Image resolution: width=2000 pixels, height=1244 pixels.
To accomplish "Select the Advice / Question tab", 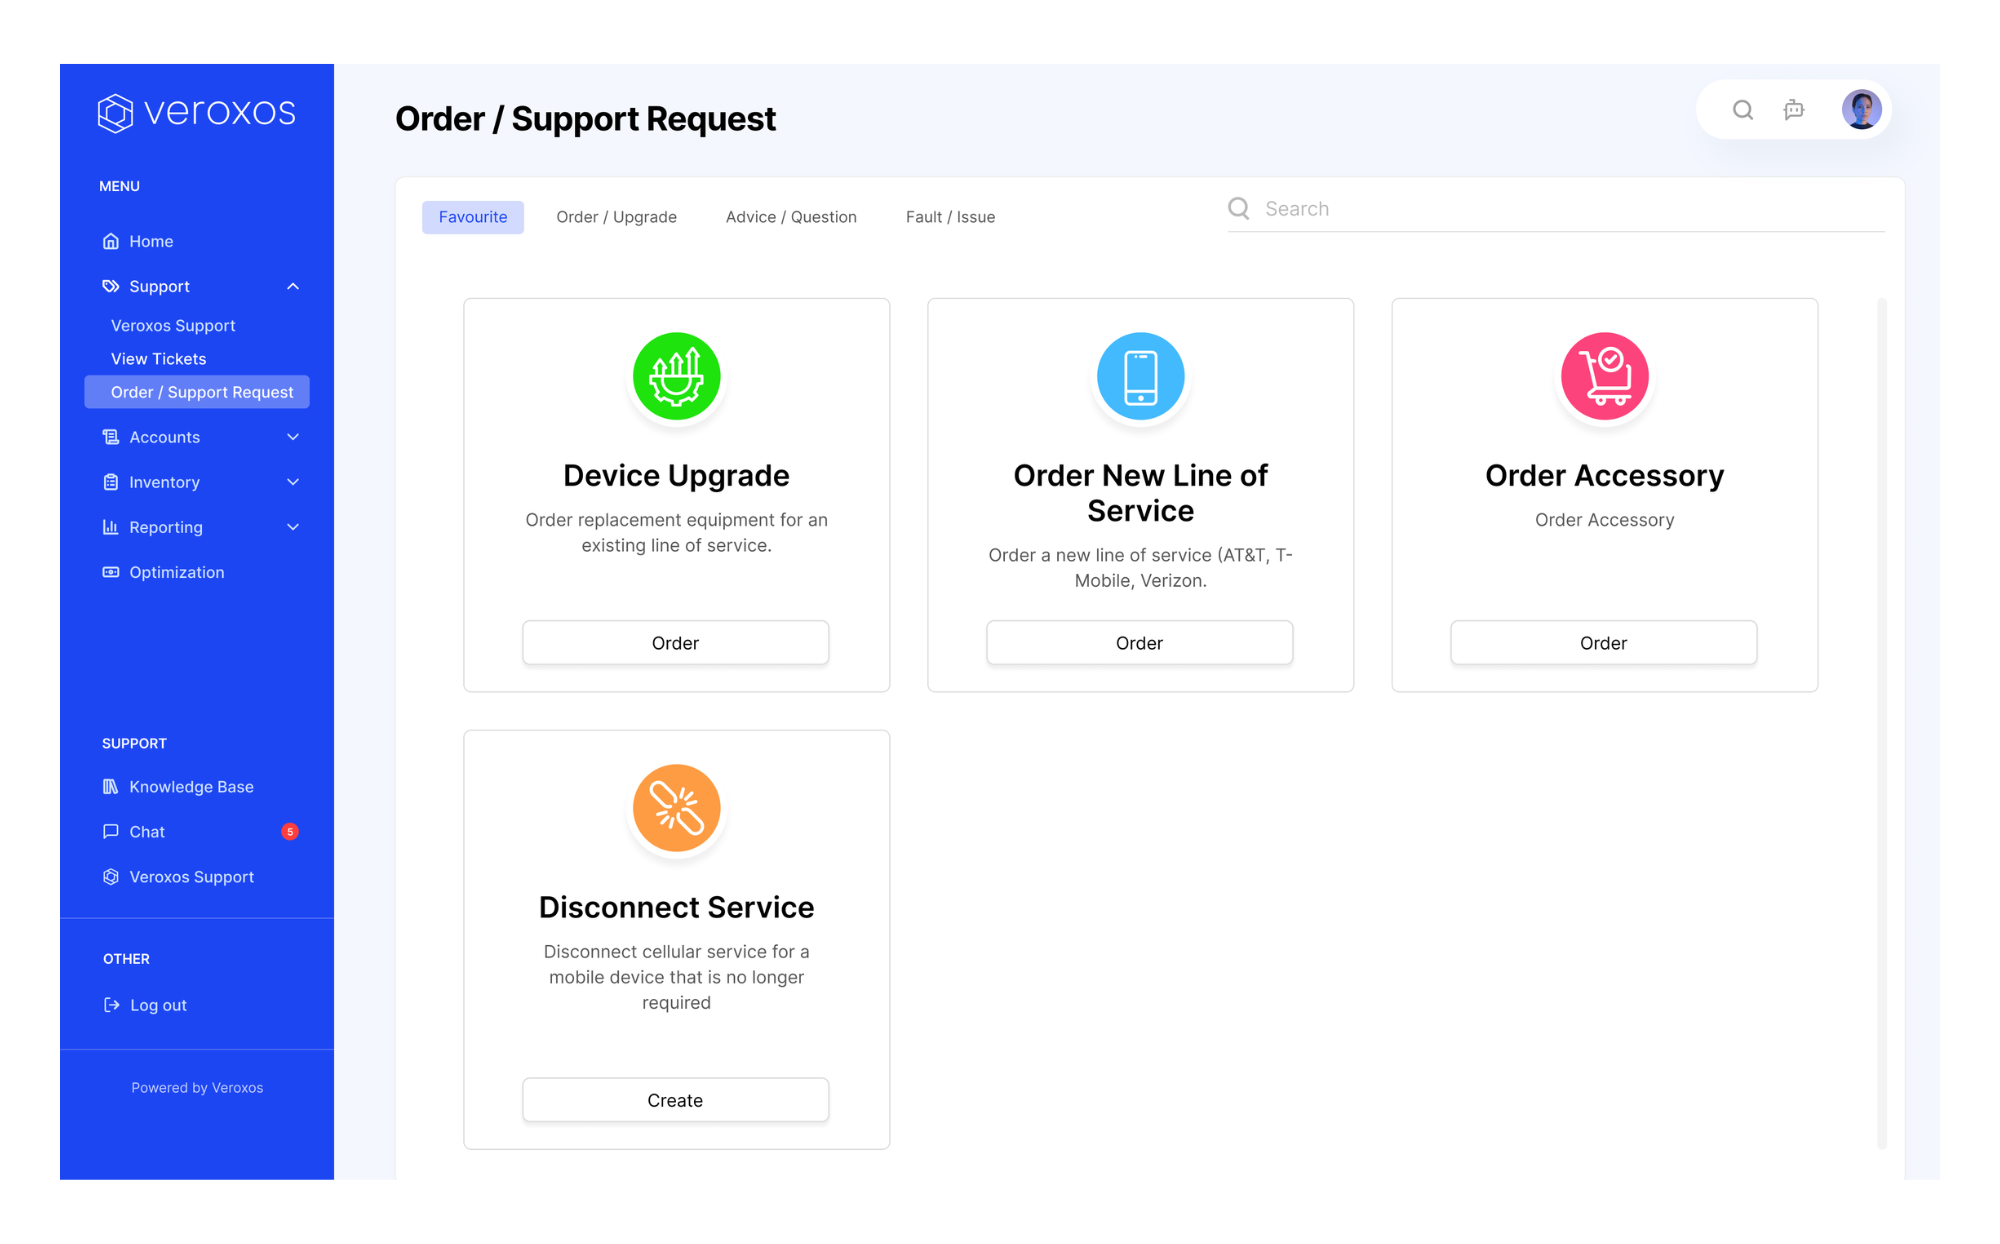I will click(x=791, y=217).
